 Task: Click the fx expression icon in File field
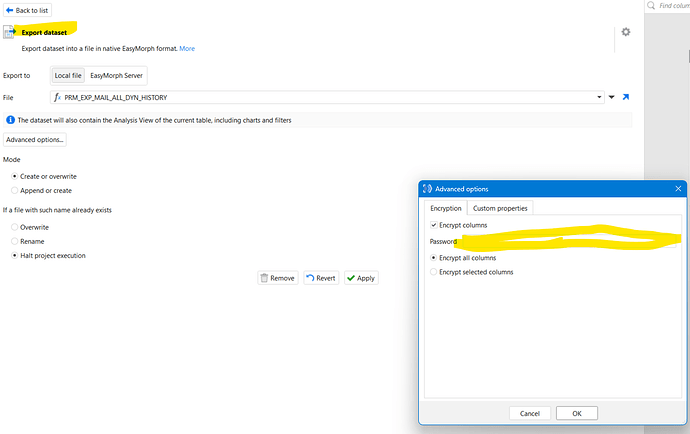pyautogui.click(x=57, y=97)
